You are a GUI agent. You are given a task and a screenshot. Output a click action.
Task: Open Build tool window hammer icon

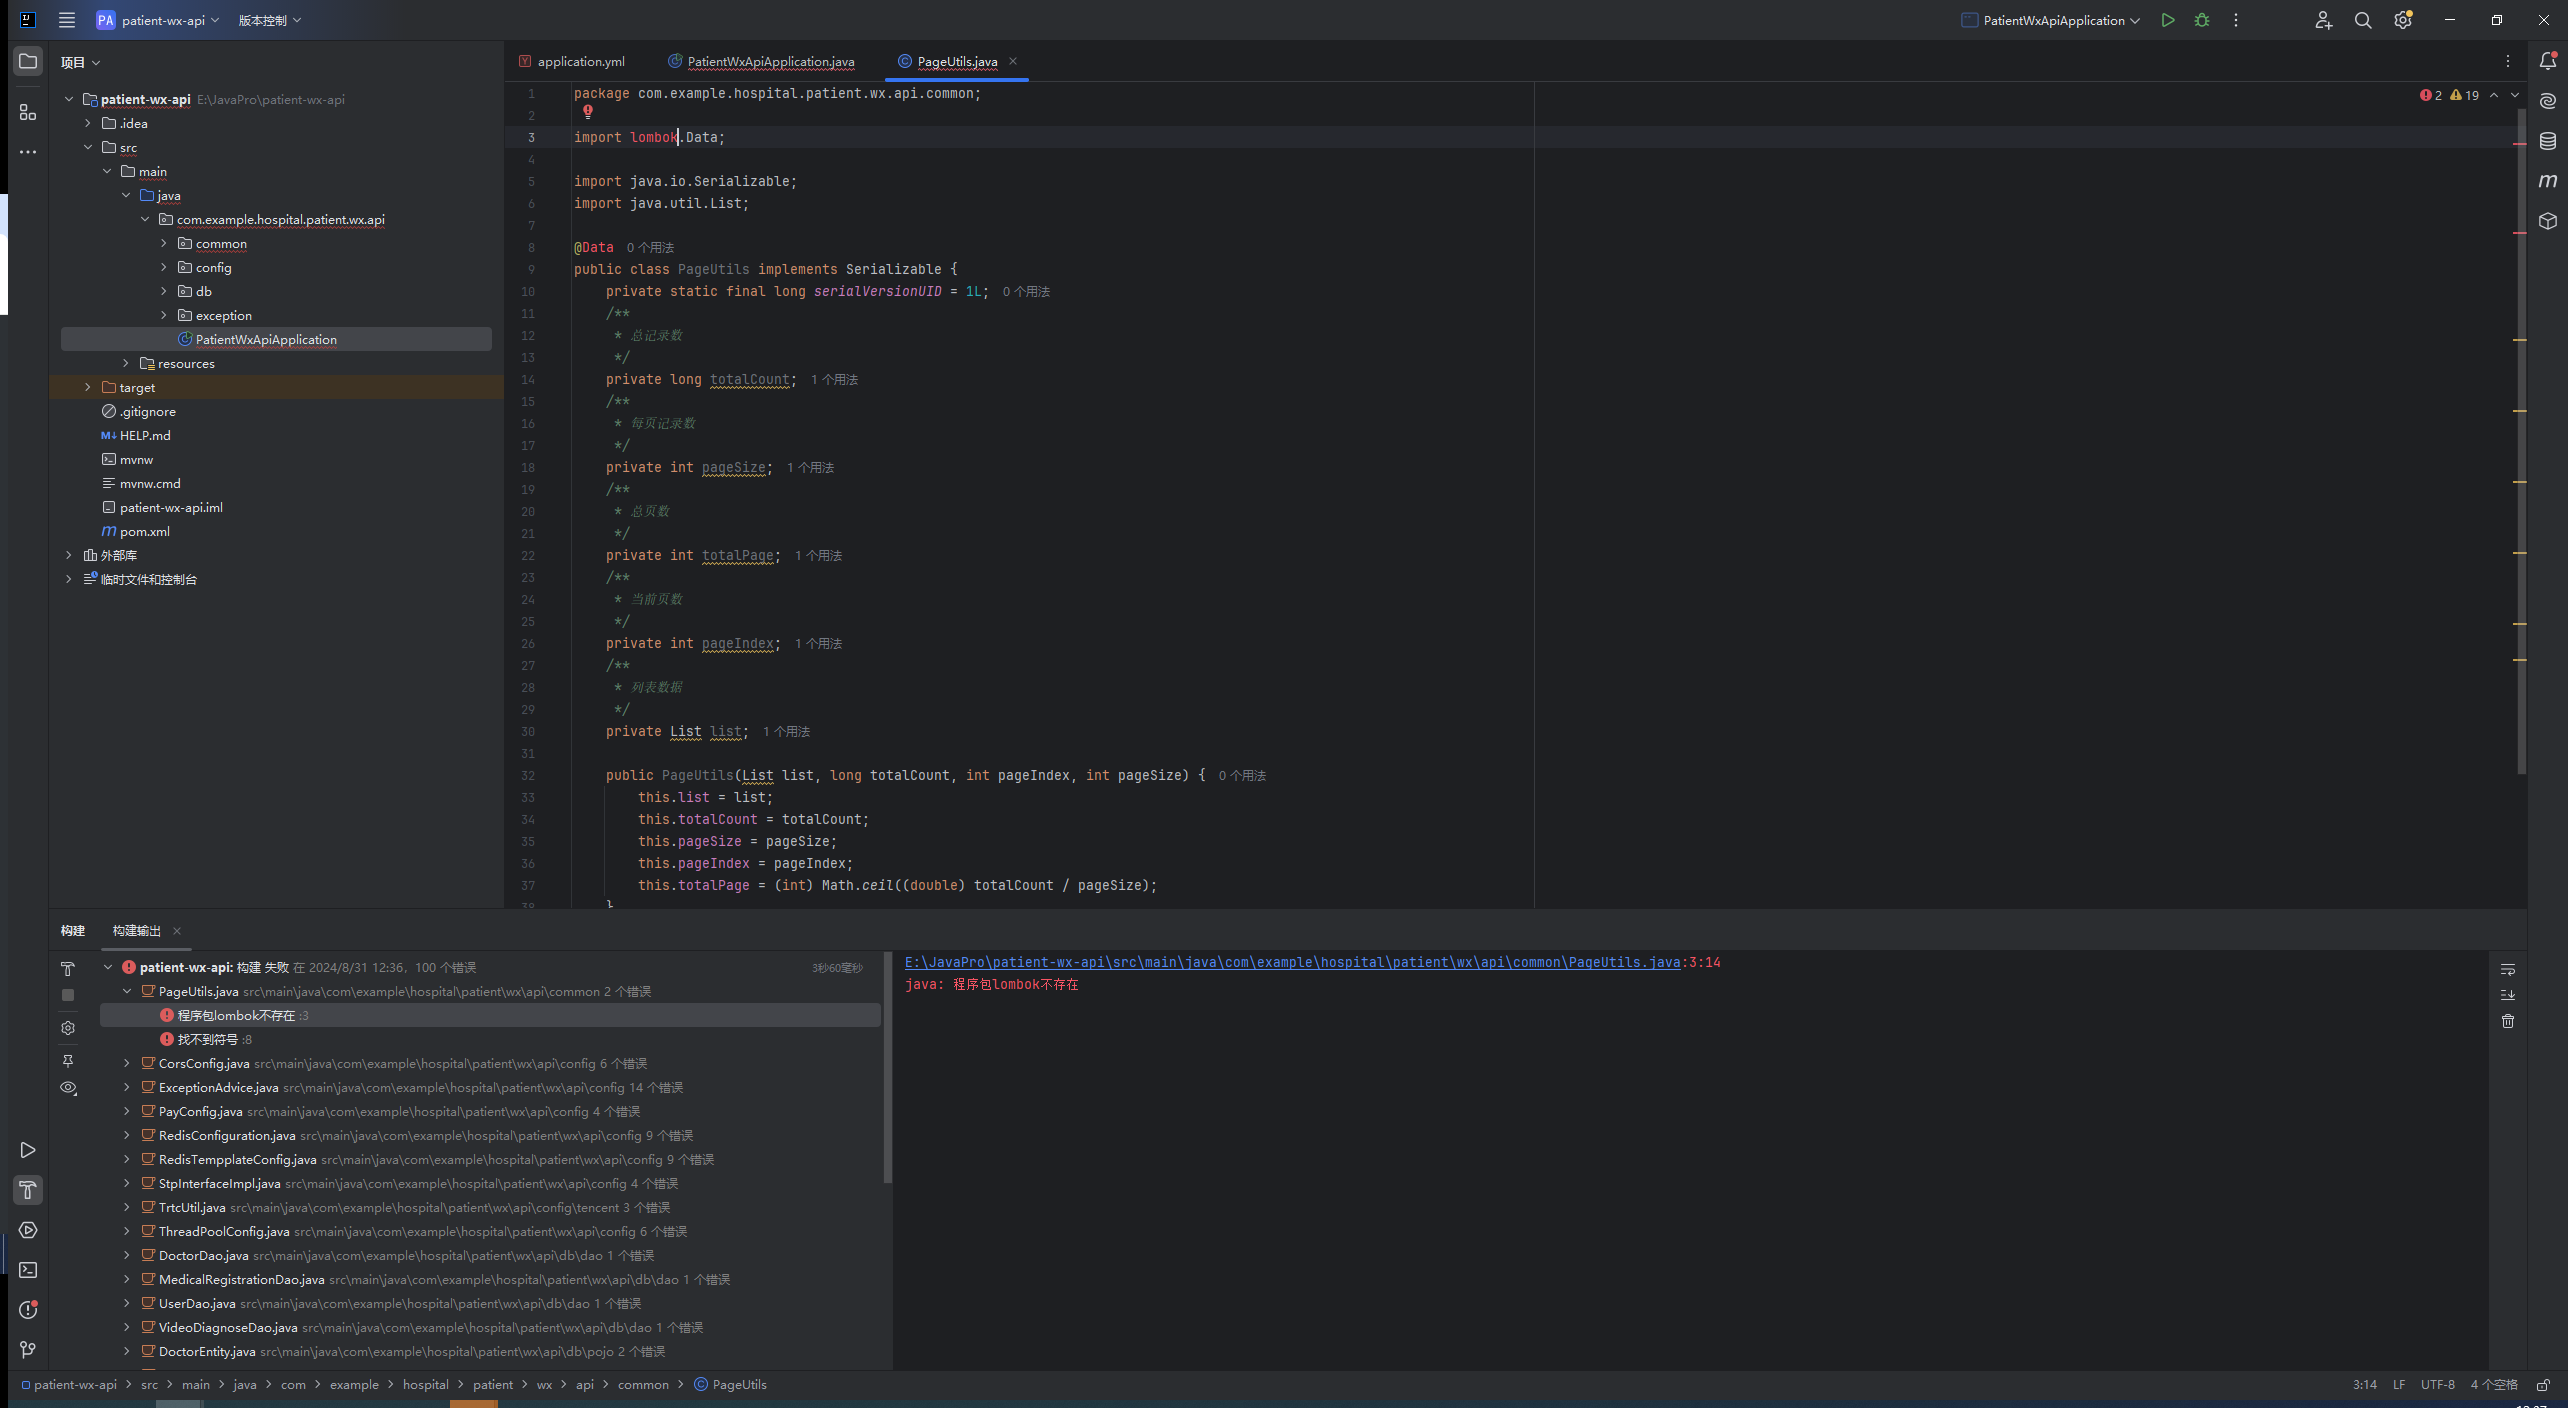pyautogui.click(x=28, y=1190)
